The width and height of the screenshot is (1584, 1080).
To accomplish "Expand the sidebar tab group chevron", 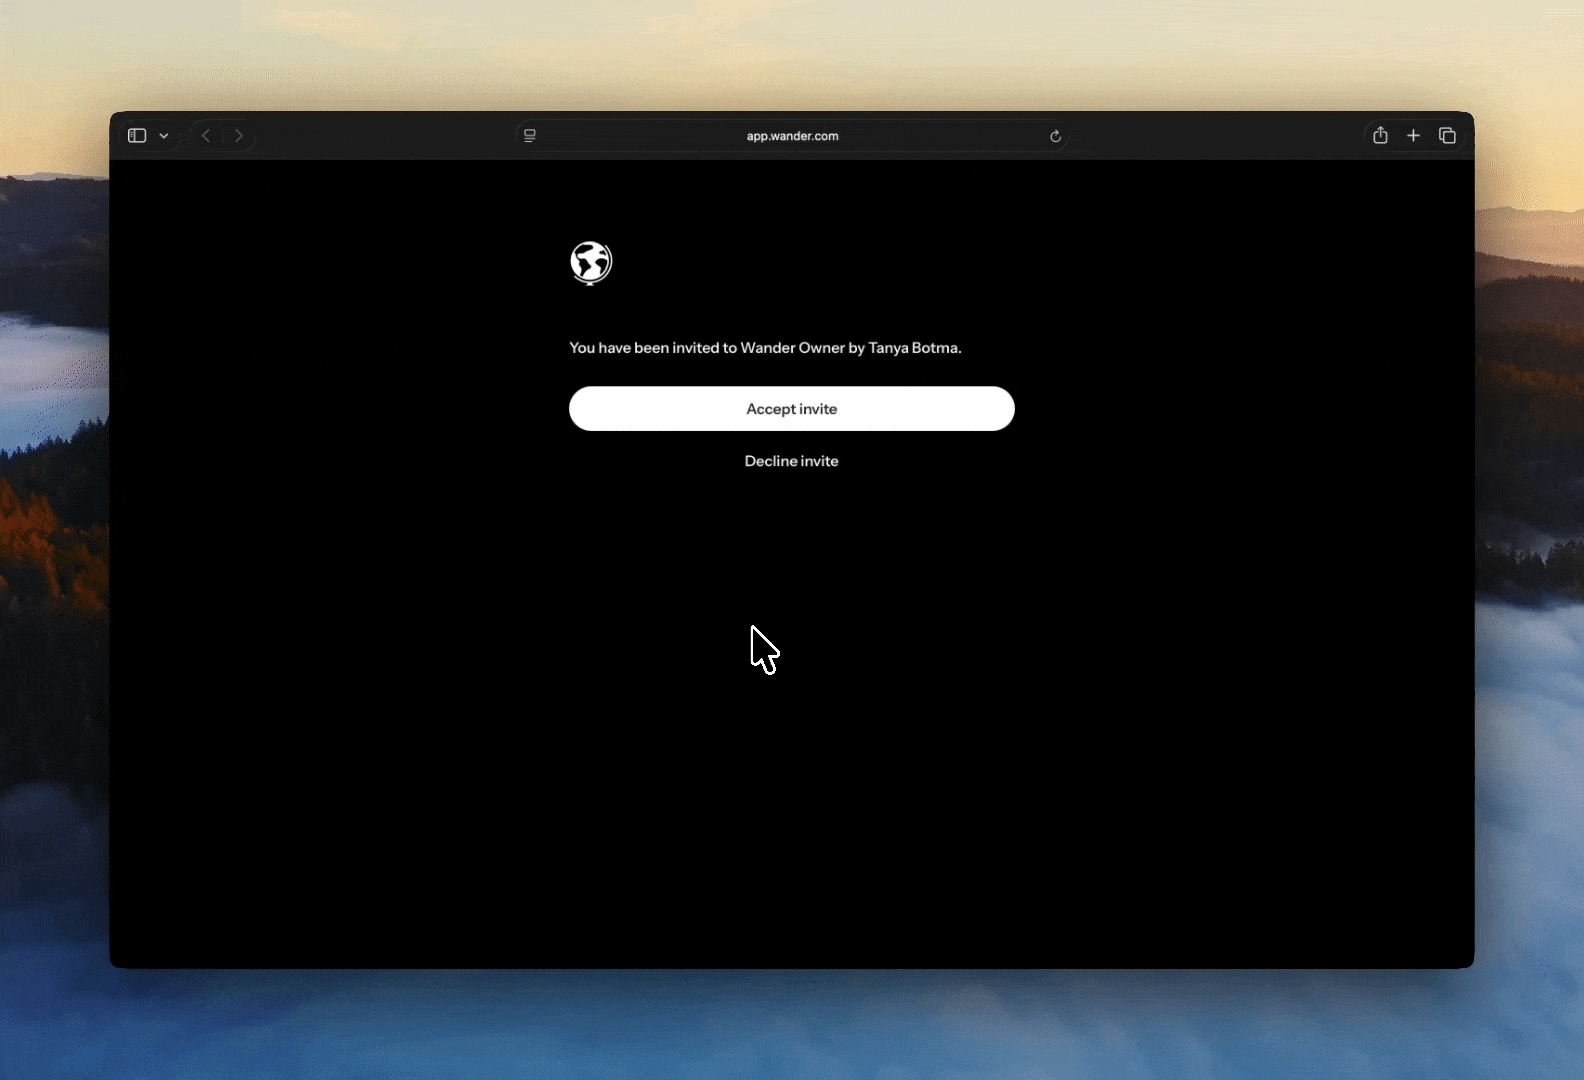I will [x=164, y=136].
